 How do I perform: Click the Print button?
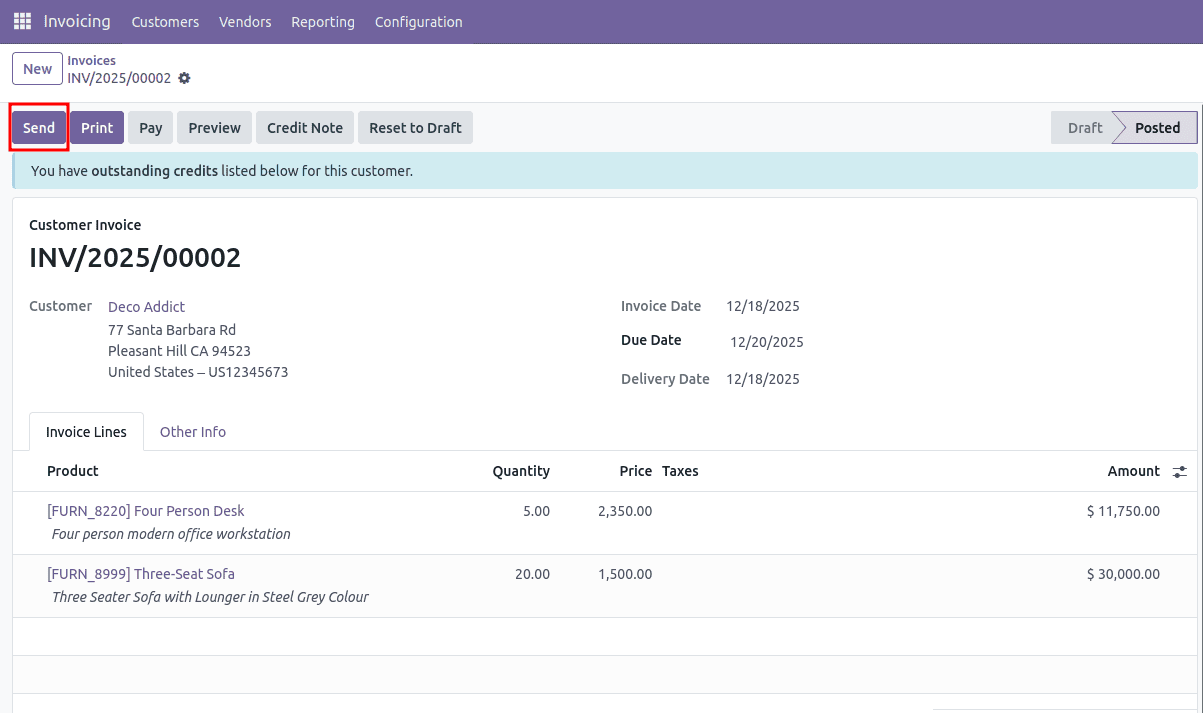[x=96, y=127]
